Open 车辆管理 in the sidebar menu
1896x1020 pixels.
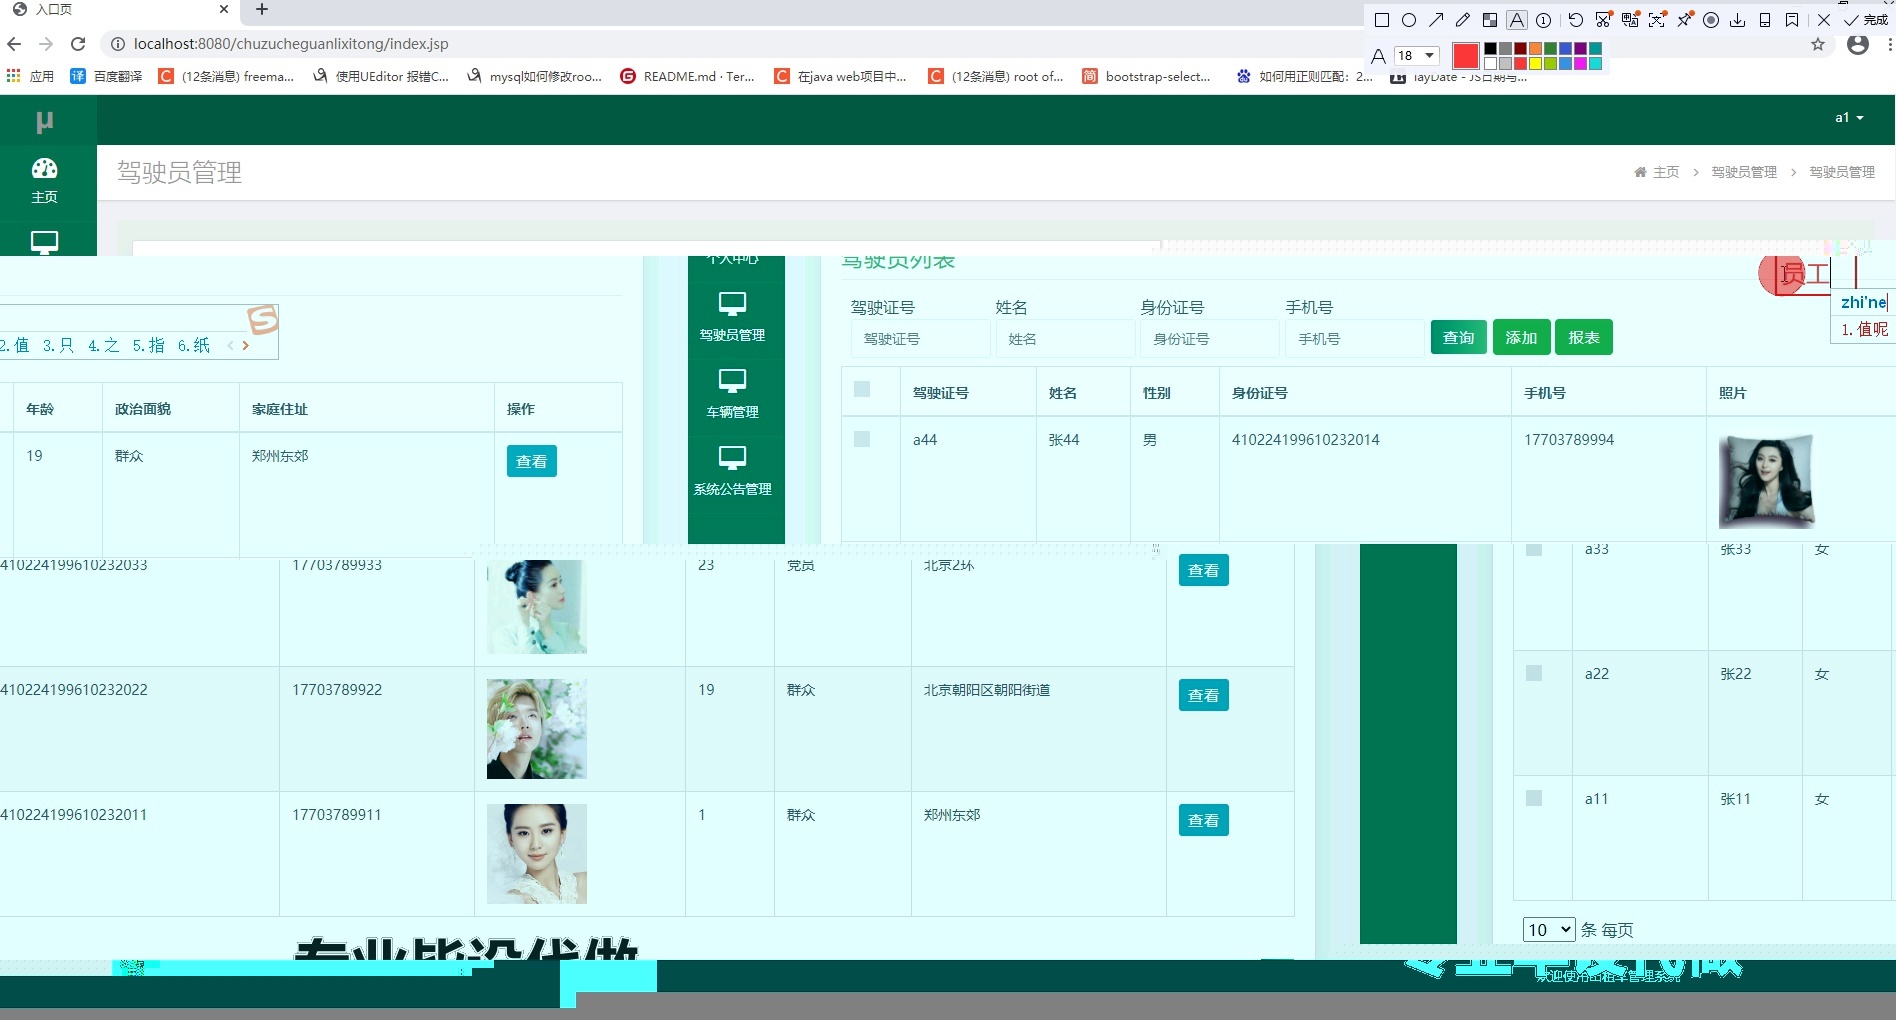733,394
